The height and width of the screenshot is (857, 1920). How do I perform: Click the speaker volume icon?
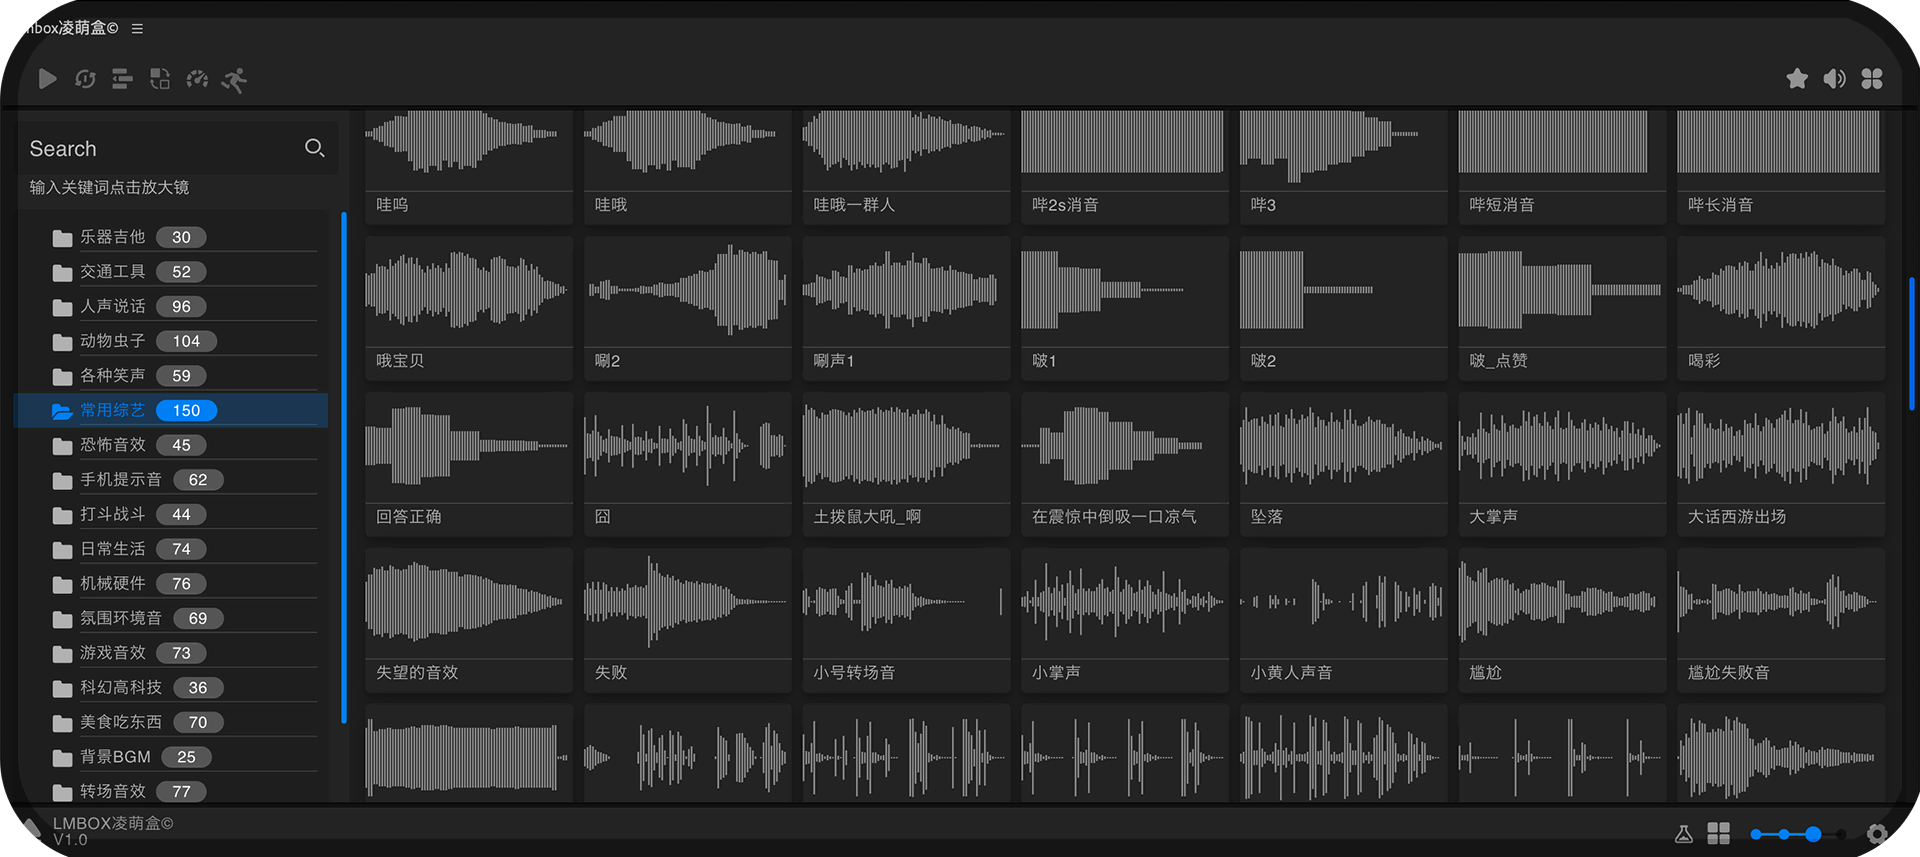tap(1835, 79)
